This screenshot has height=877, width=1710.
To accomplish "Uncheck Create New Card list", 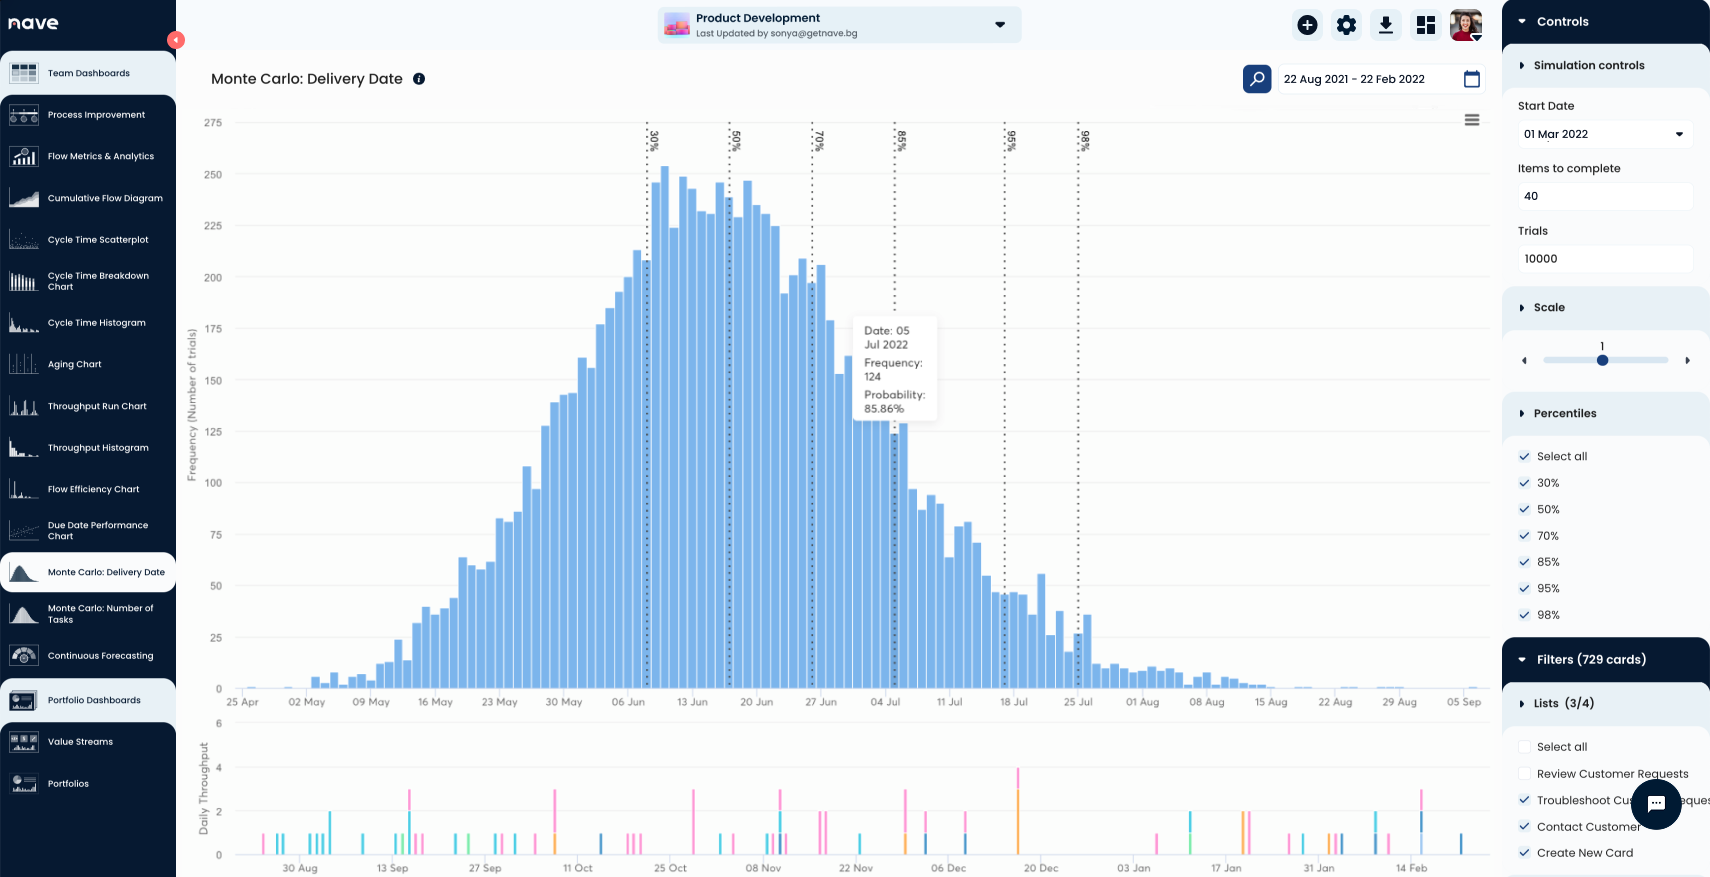I will click(x=1525, y=853).
